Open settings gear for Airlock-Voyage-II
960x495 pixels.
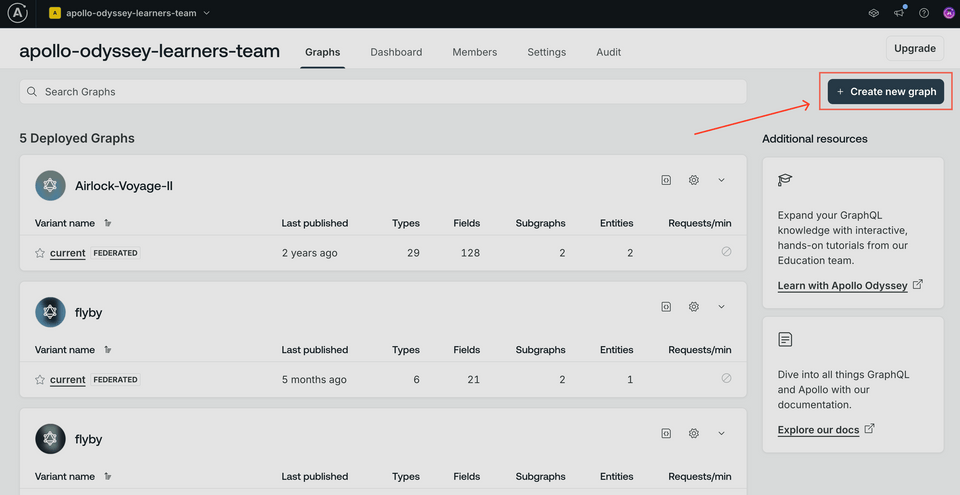(694, 180)
